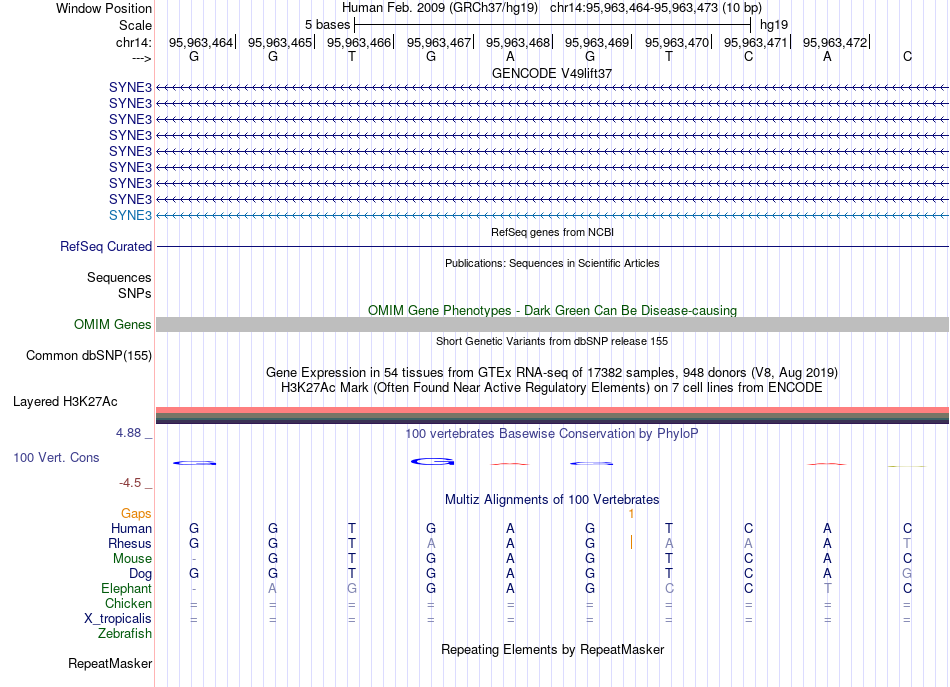
Task: Click the Window Position track label
Action: coord(104,8)
